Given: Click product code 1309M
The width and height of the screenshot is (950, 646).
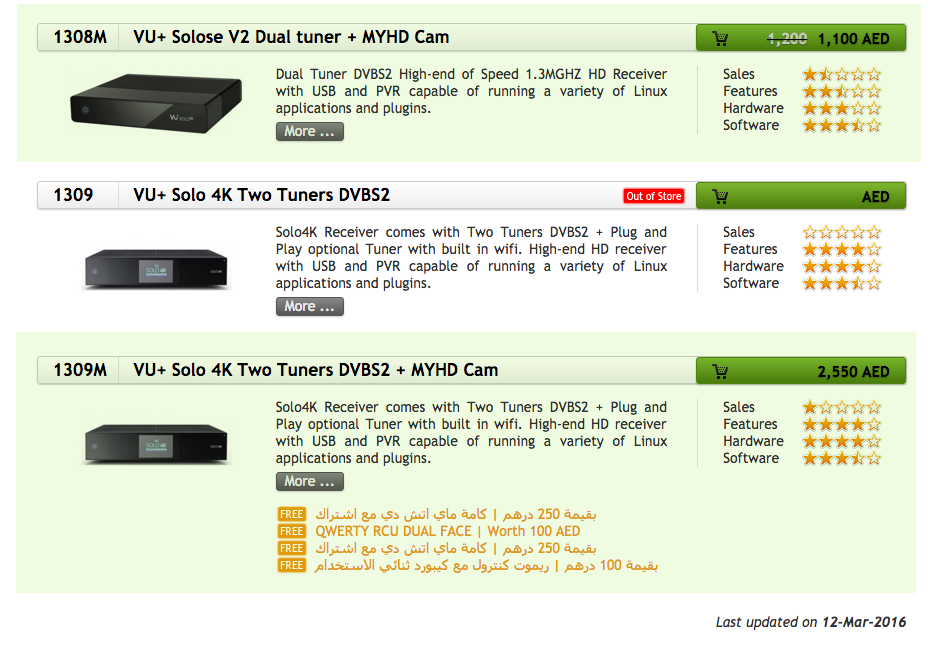Looking at the screenshot, I should (x=80, y=370).
